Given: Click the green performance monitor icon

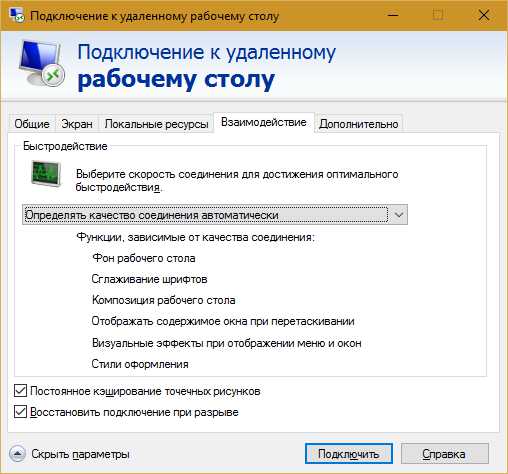Looking at the screenshot, I should click(46, 173).
